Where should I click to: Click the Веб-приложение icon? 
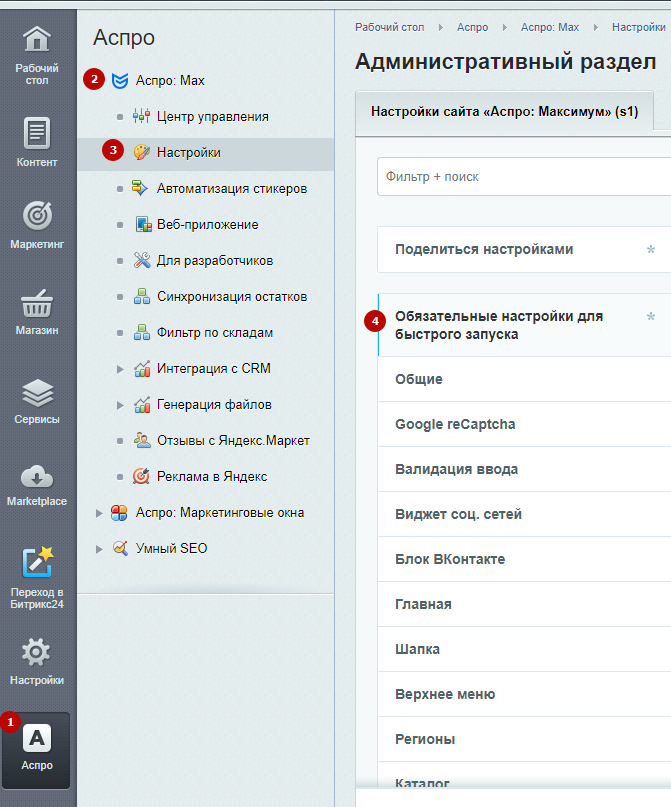click(144, 224)
